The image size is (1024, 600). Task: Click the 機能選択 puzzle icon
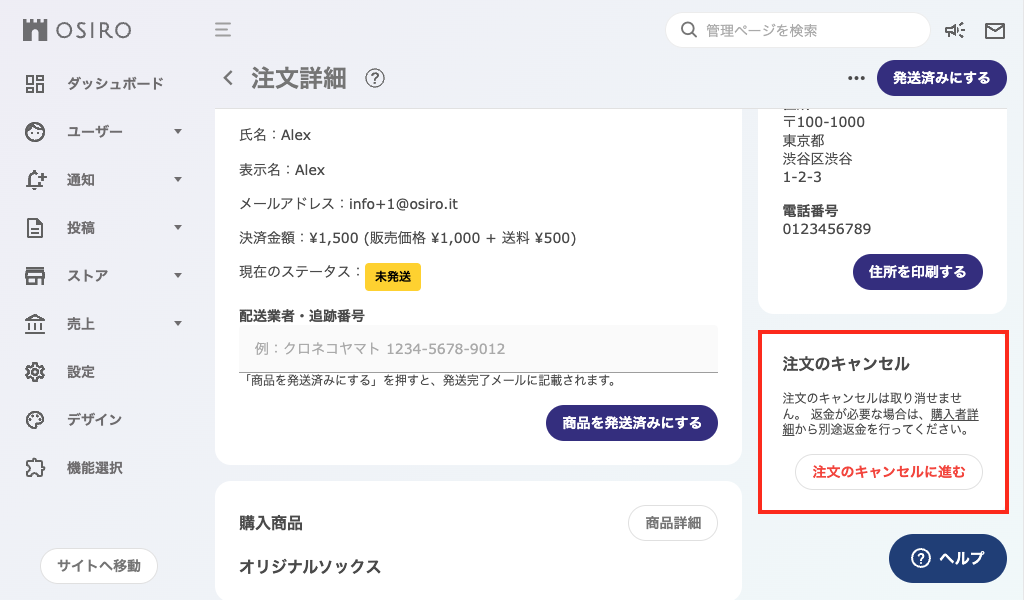(36, 467)
